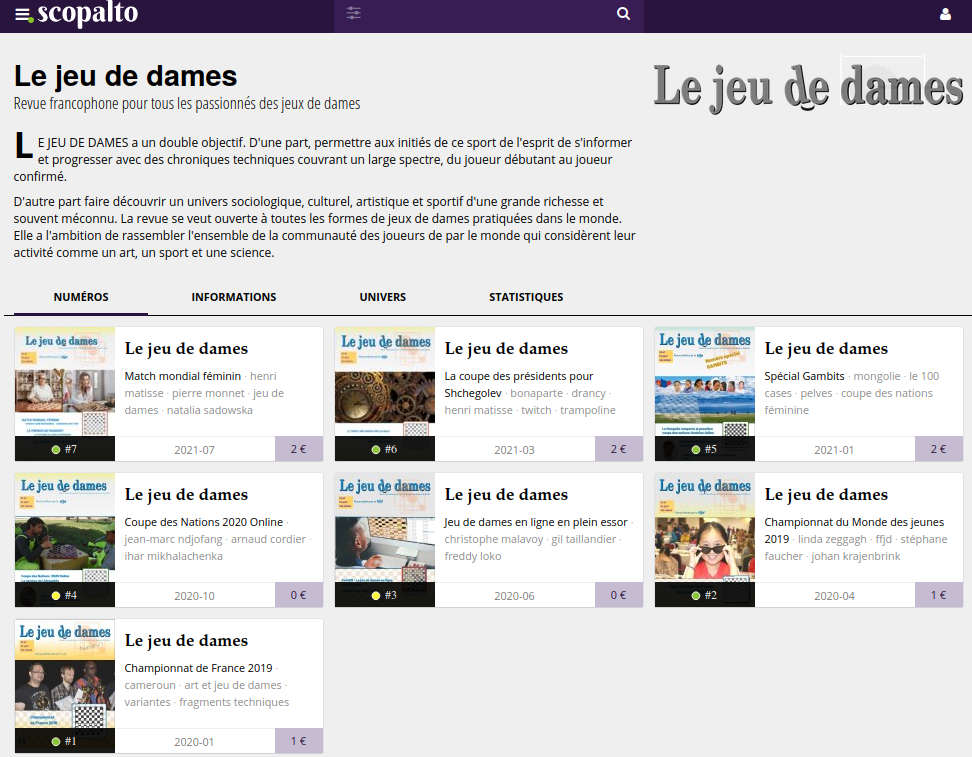Screen dimensions: 972x757
Task: Select the Statistiques tab
Action: pos(525,297)
